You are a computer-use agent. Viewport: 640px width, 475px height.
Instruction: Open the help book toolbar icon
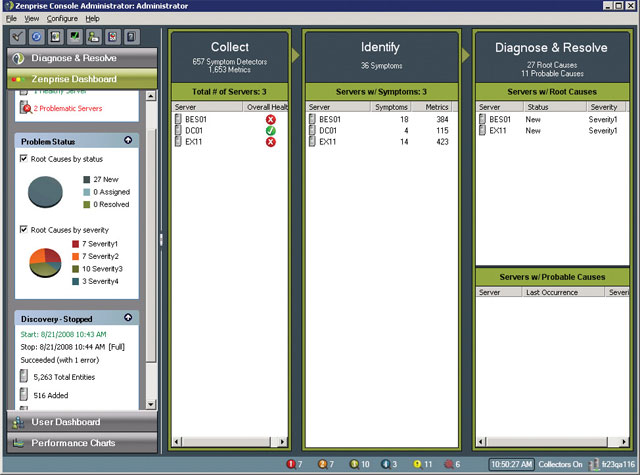click(x=131, y=37)
